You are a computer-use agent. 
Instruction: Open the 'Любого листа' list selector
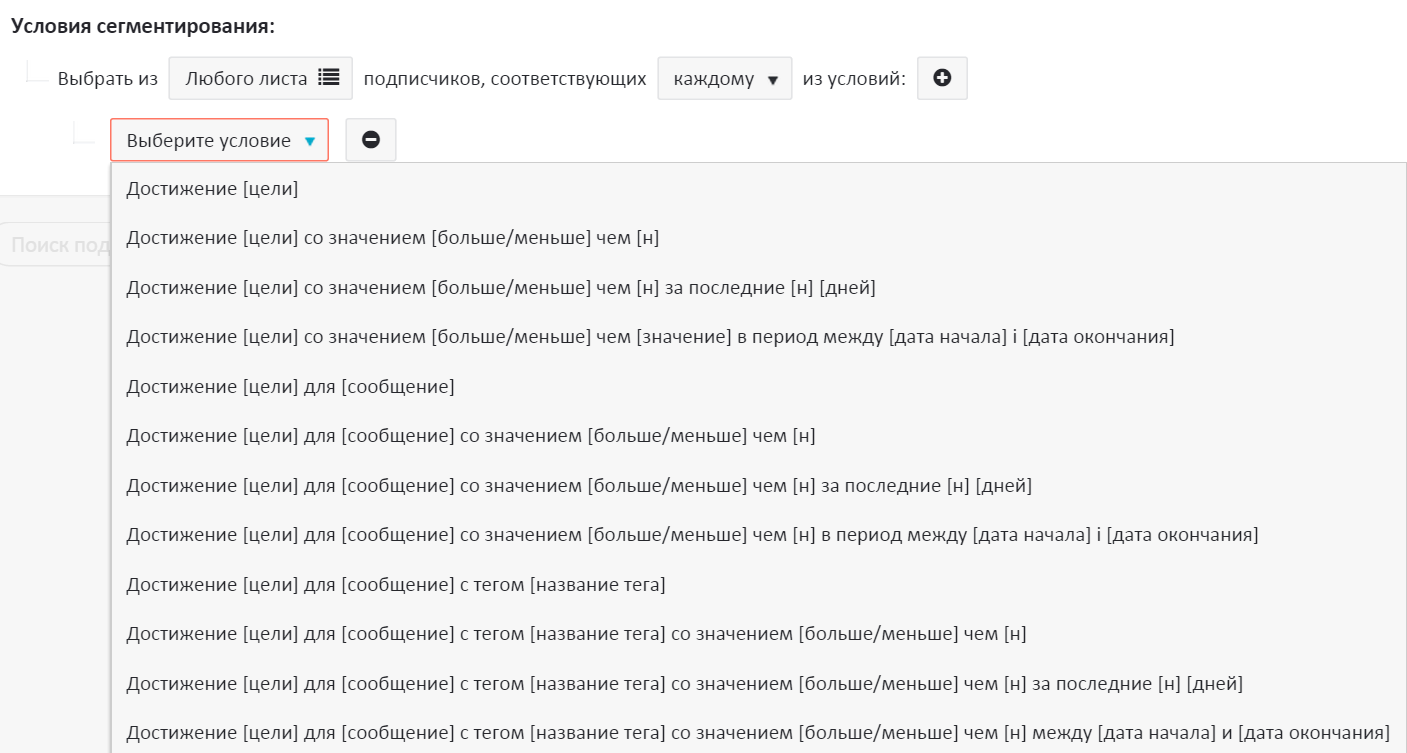[x=260, y=78]
